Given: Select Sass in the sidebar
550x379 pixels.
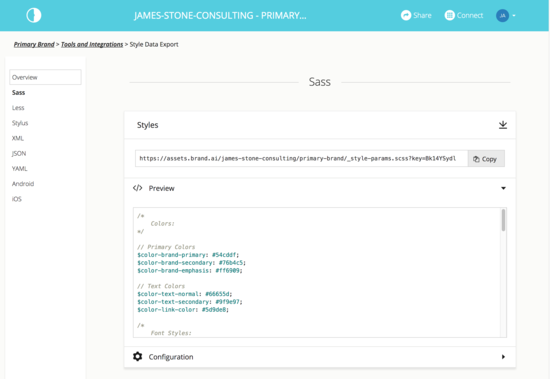Looking at the screenshot, I should click(x=18, y=93).
